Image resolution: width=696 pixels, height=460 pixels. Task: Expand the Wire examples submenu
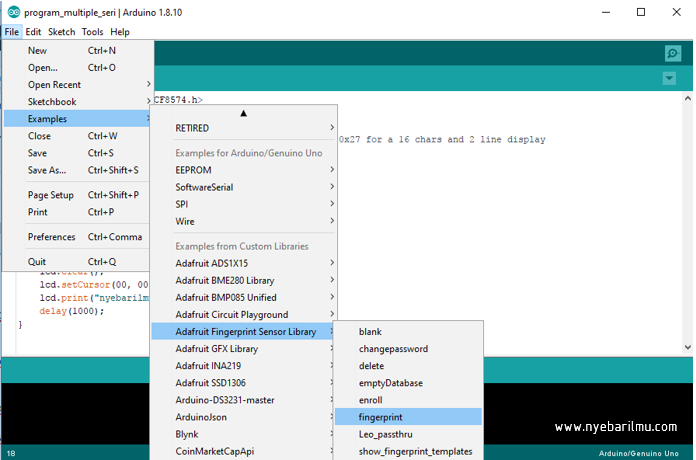tap(243, 222)
